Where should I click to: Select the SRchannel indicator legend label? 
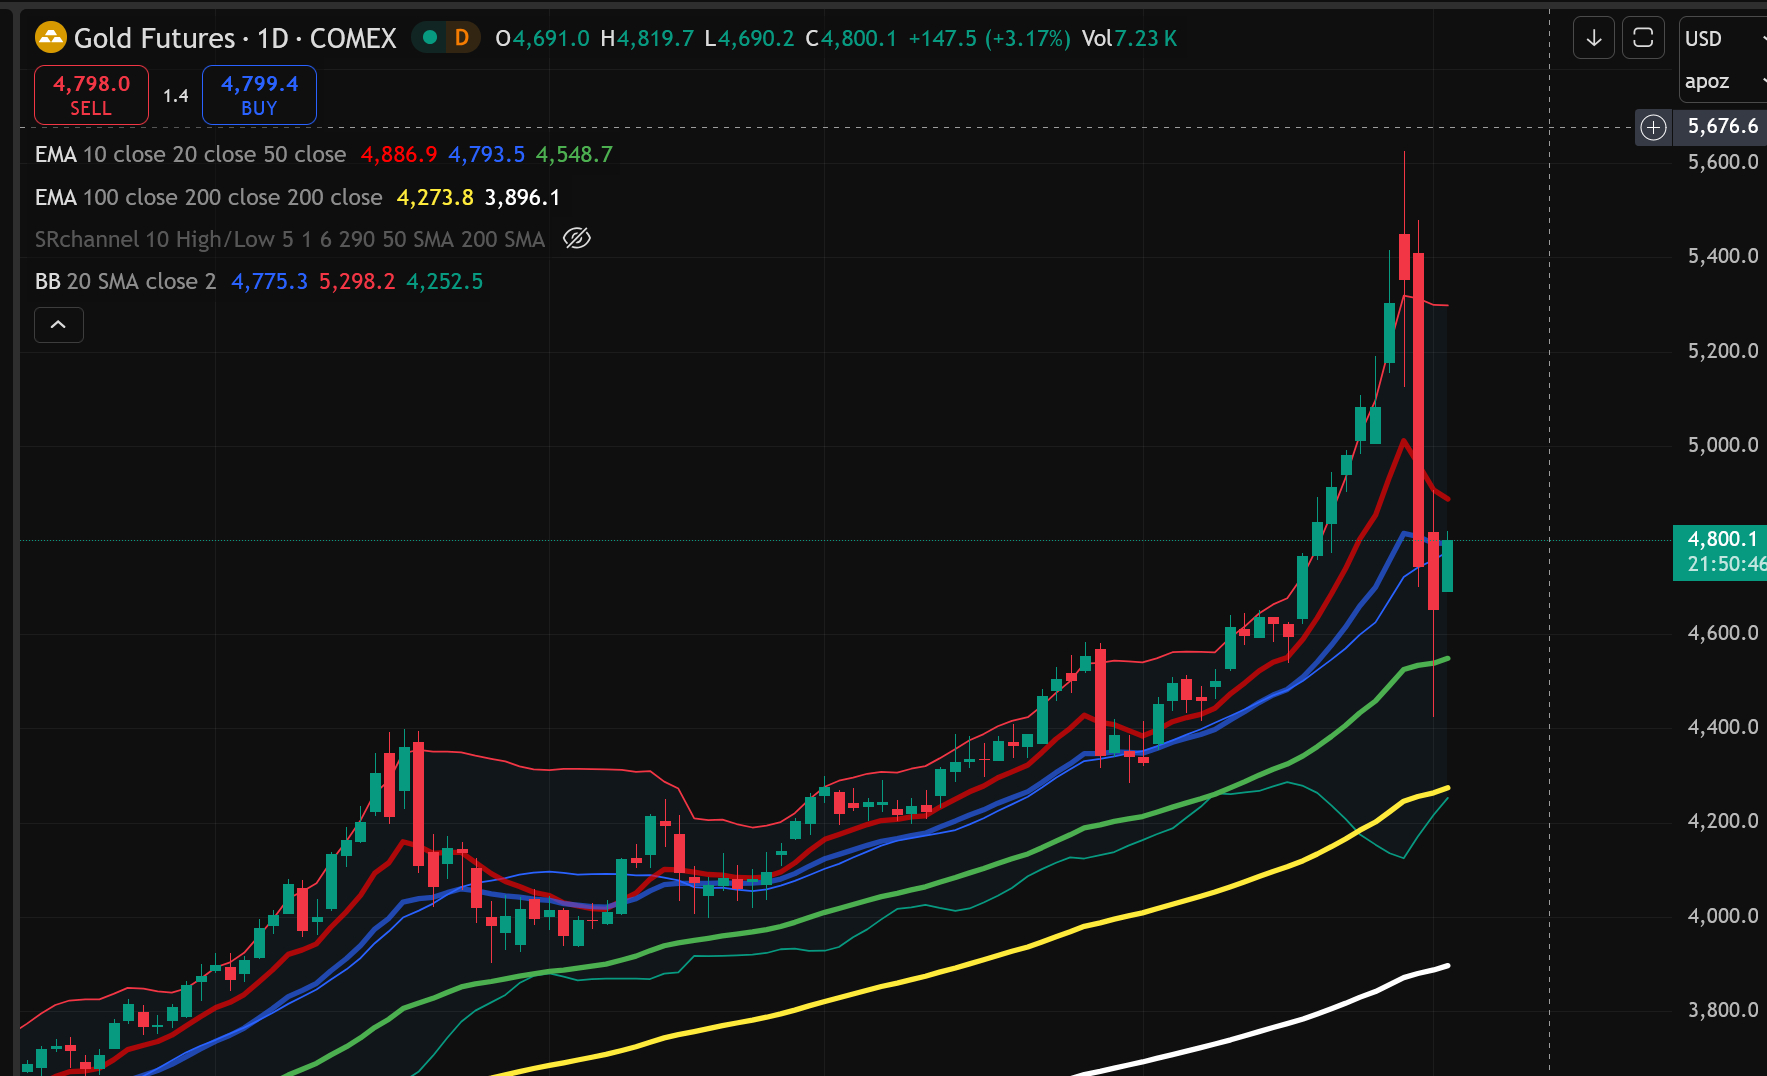289,240
